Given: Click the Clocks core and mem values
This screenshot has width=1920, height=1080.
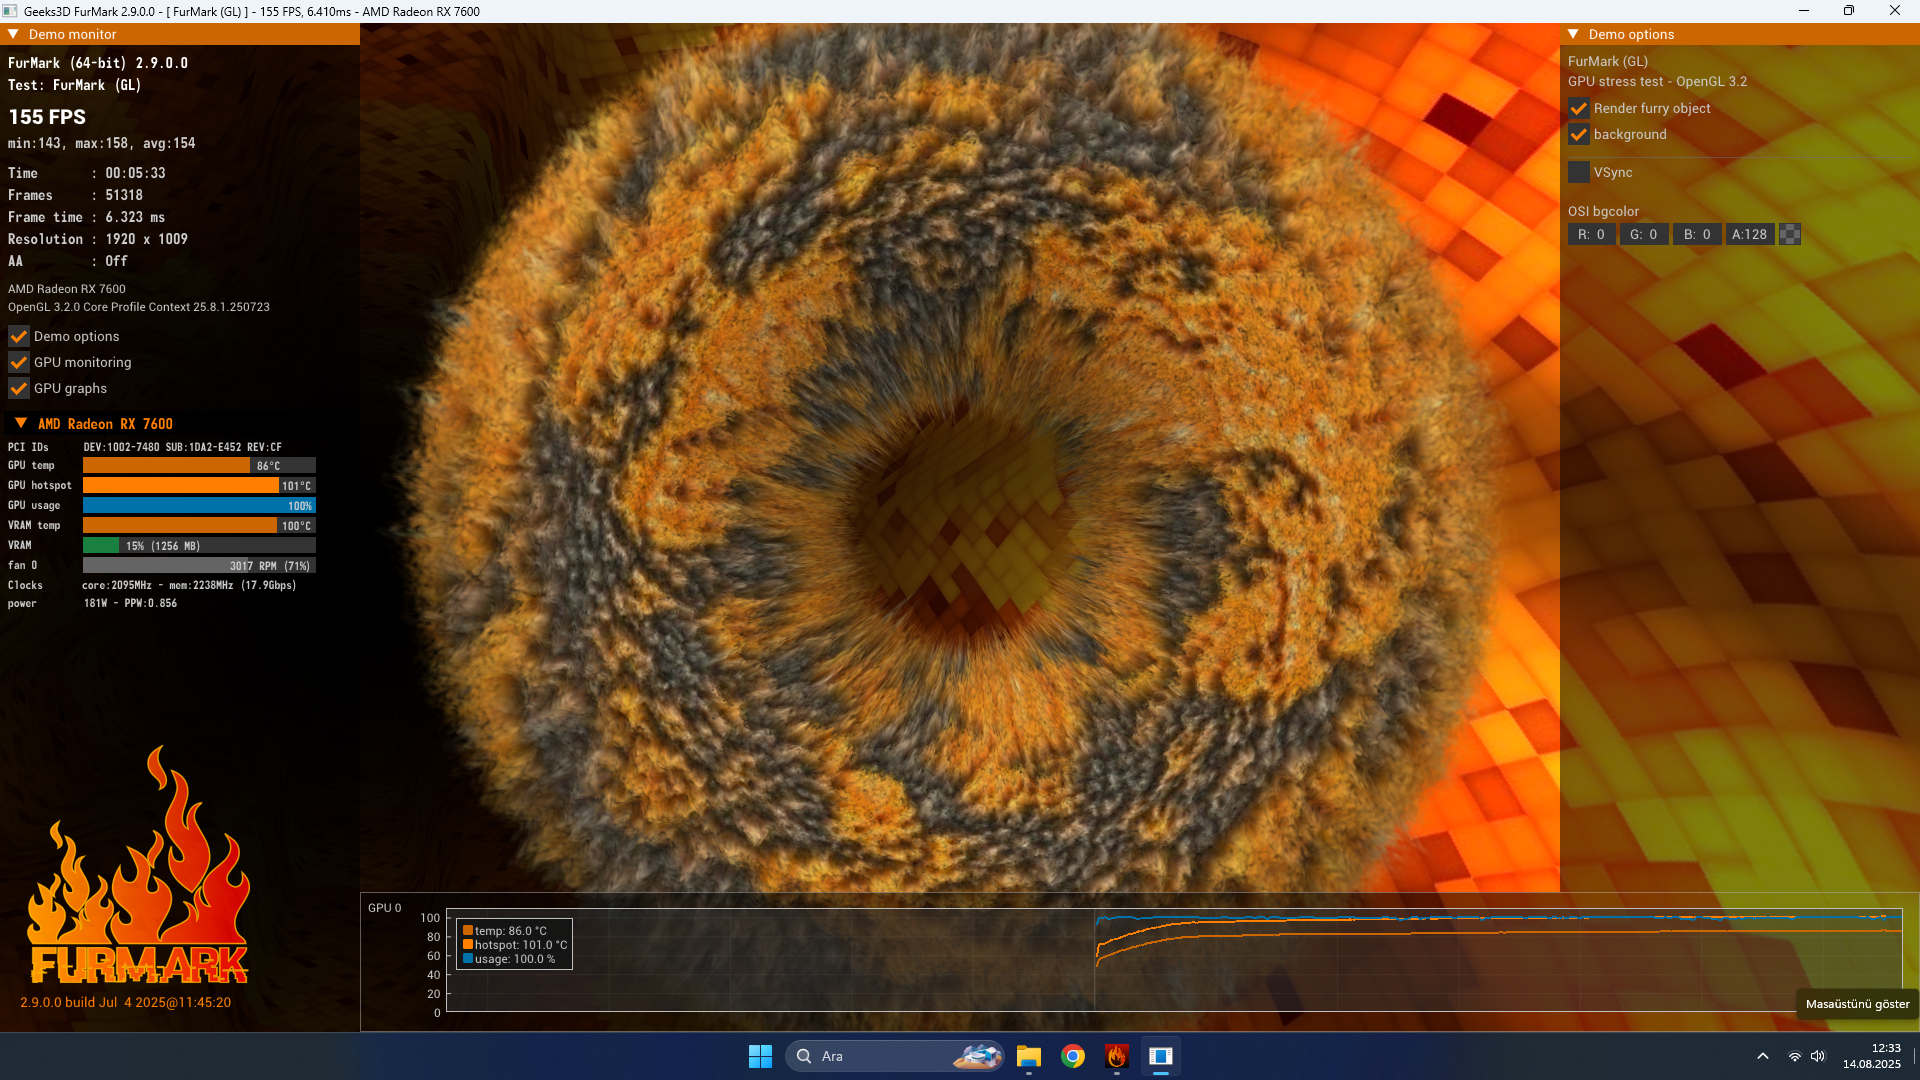Looking at the screenshot, I should [189, 585].
